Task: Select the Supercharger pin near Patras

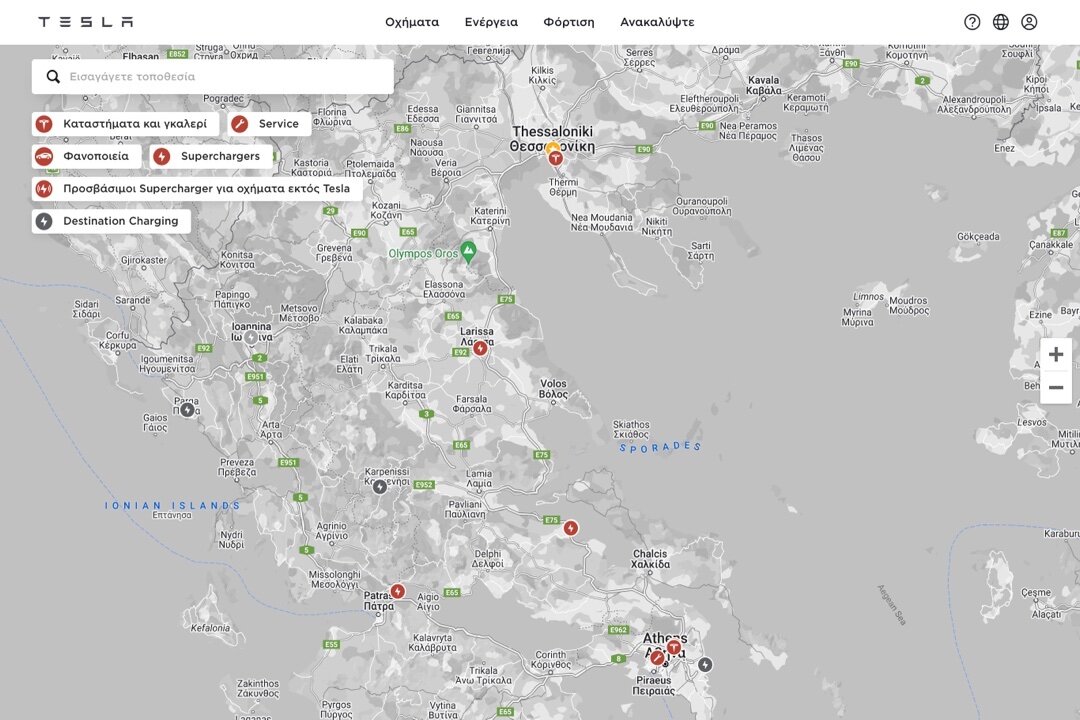Action: tap(397, 591)
